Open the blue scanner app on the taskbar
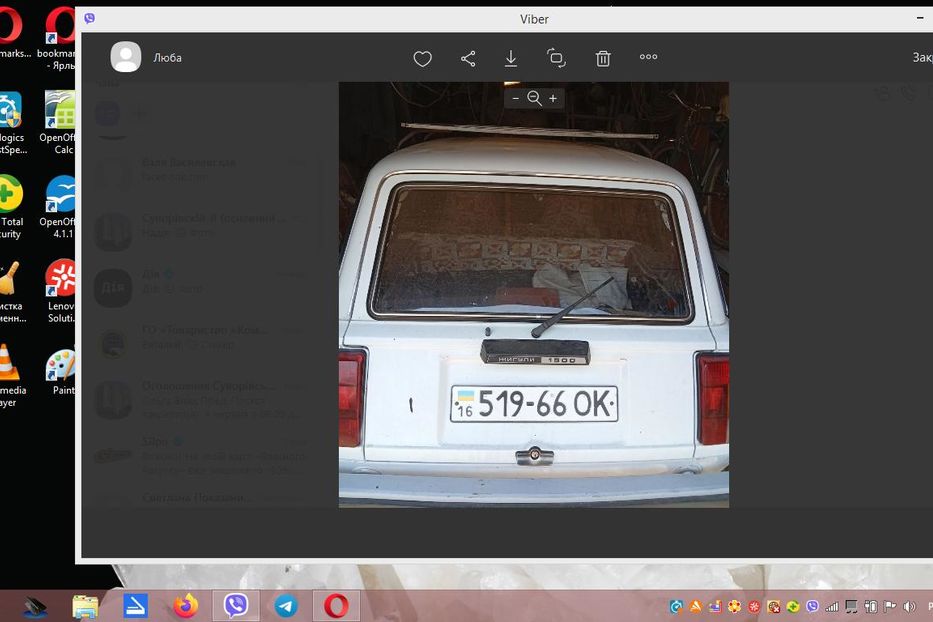The image size is (933, 622). 135,606
